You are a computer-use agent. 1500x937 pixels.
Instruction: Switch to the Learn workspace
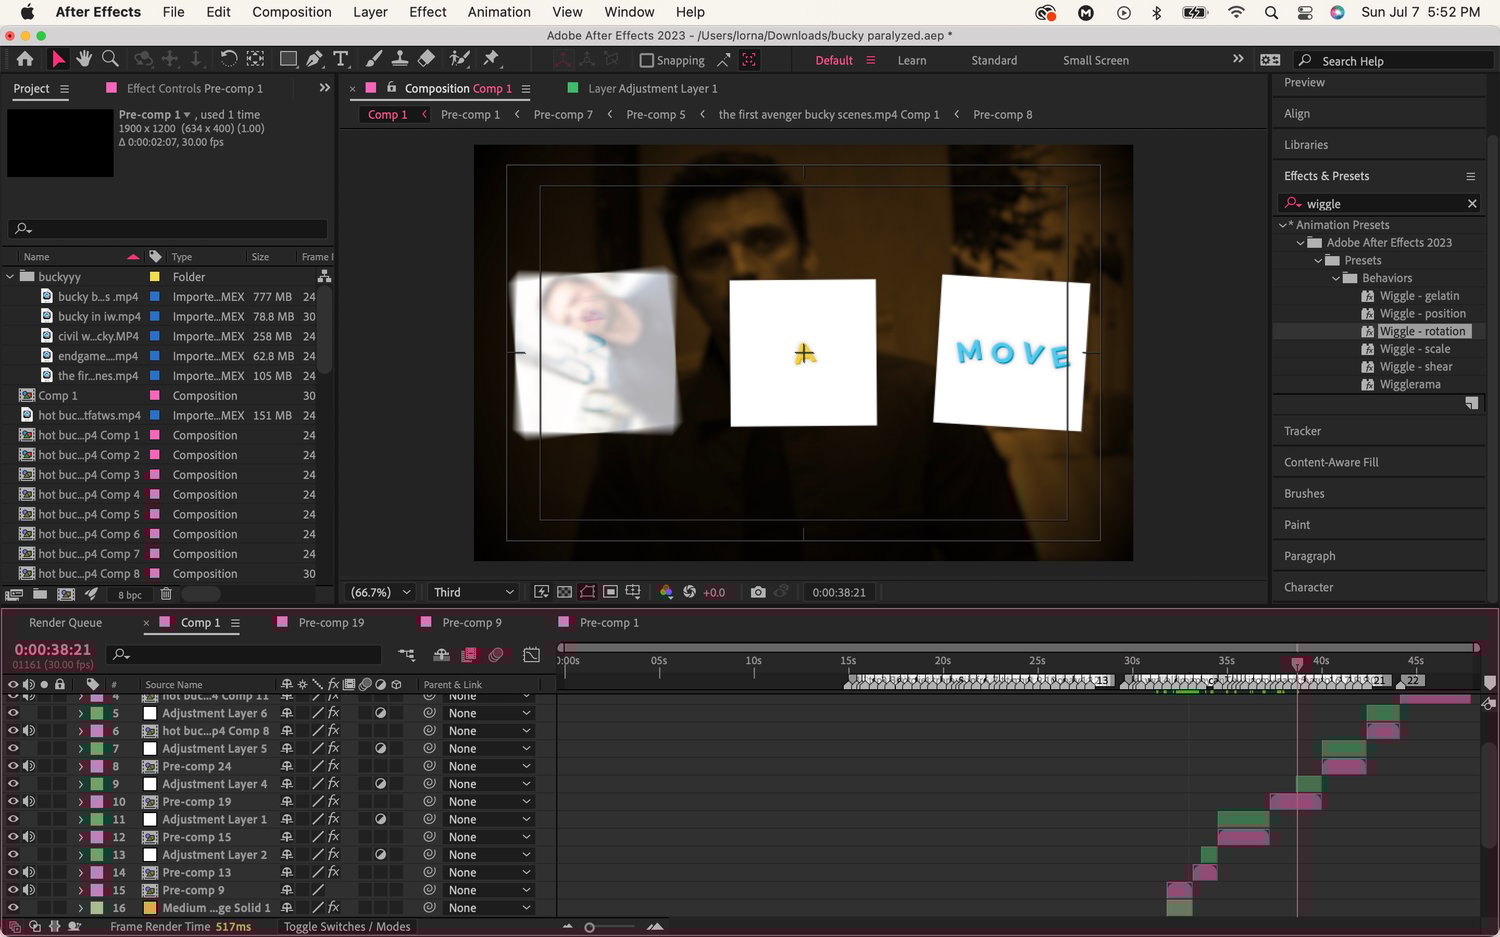pyautogui.click(x=912, y=60)
